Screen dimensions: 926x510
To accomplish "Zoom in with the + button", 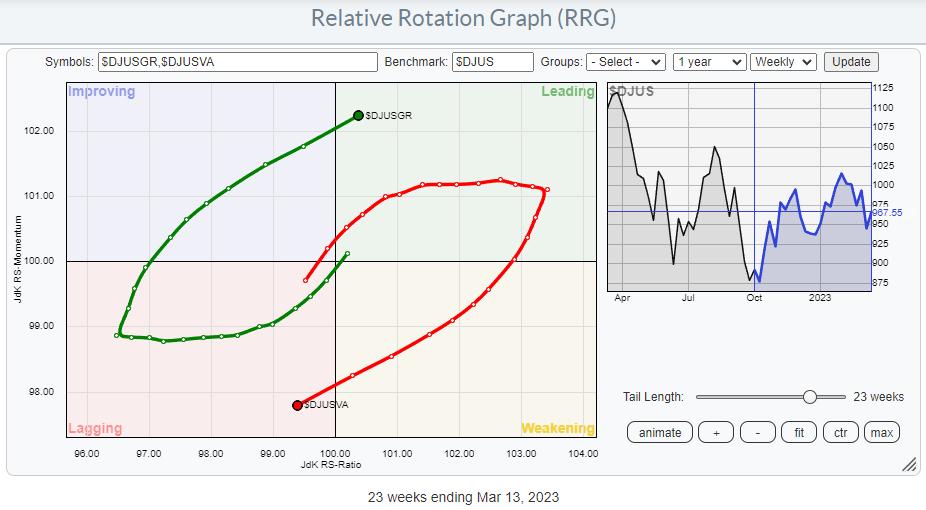I will 716,433.
